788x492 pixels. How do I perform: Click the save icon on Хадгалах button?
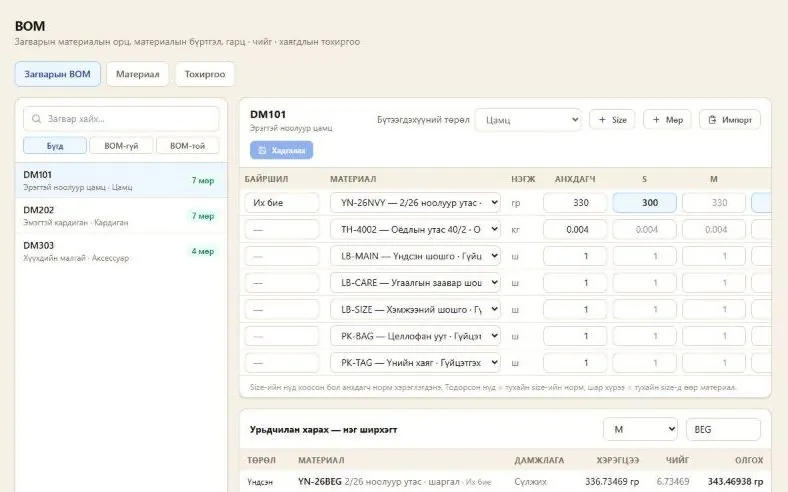(262, 150)
